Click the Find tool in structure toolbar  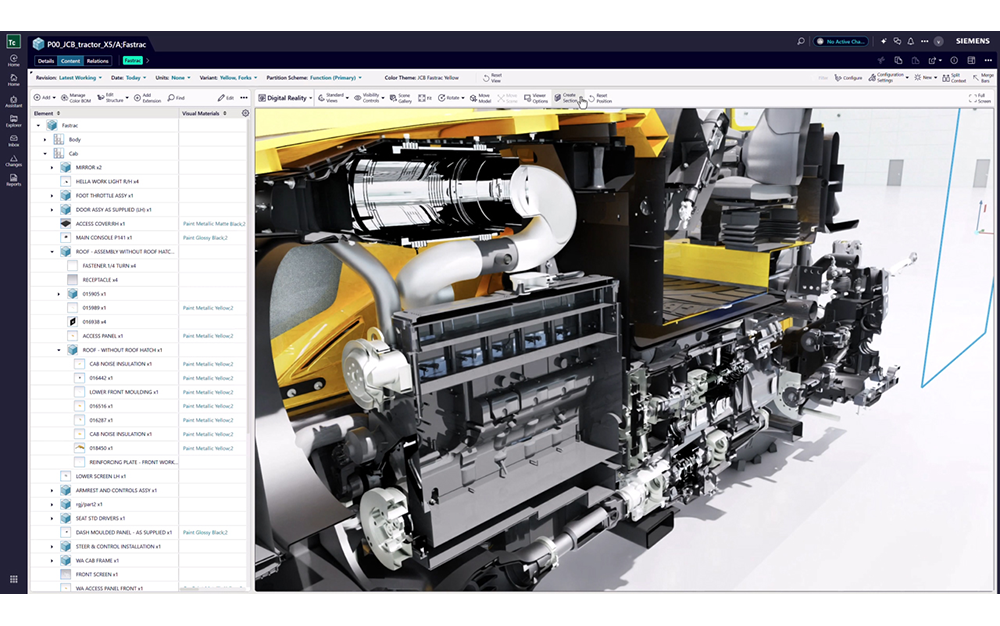coord(176,98)
